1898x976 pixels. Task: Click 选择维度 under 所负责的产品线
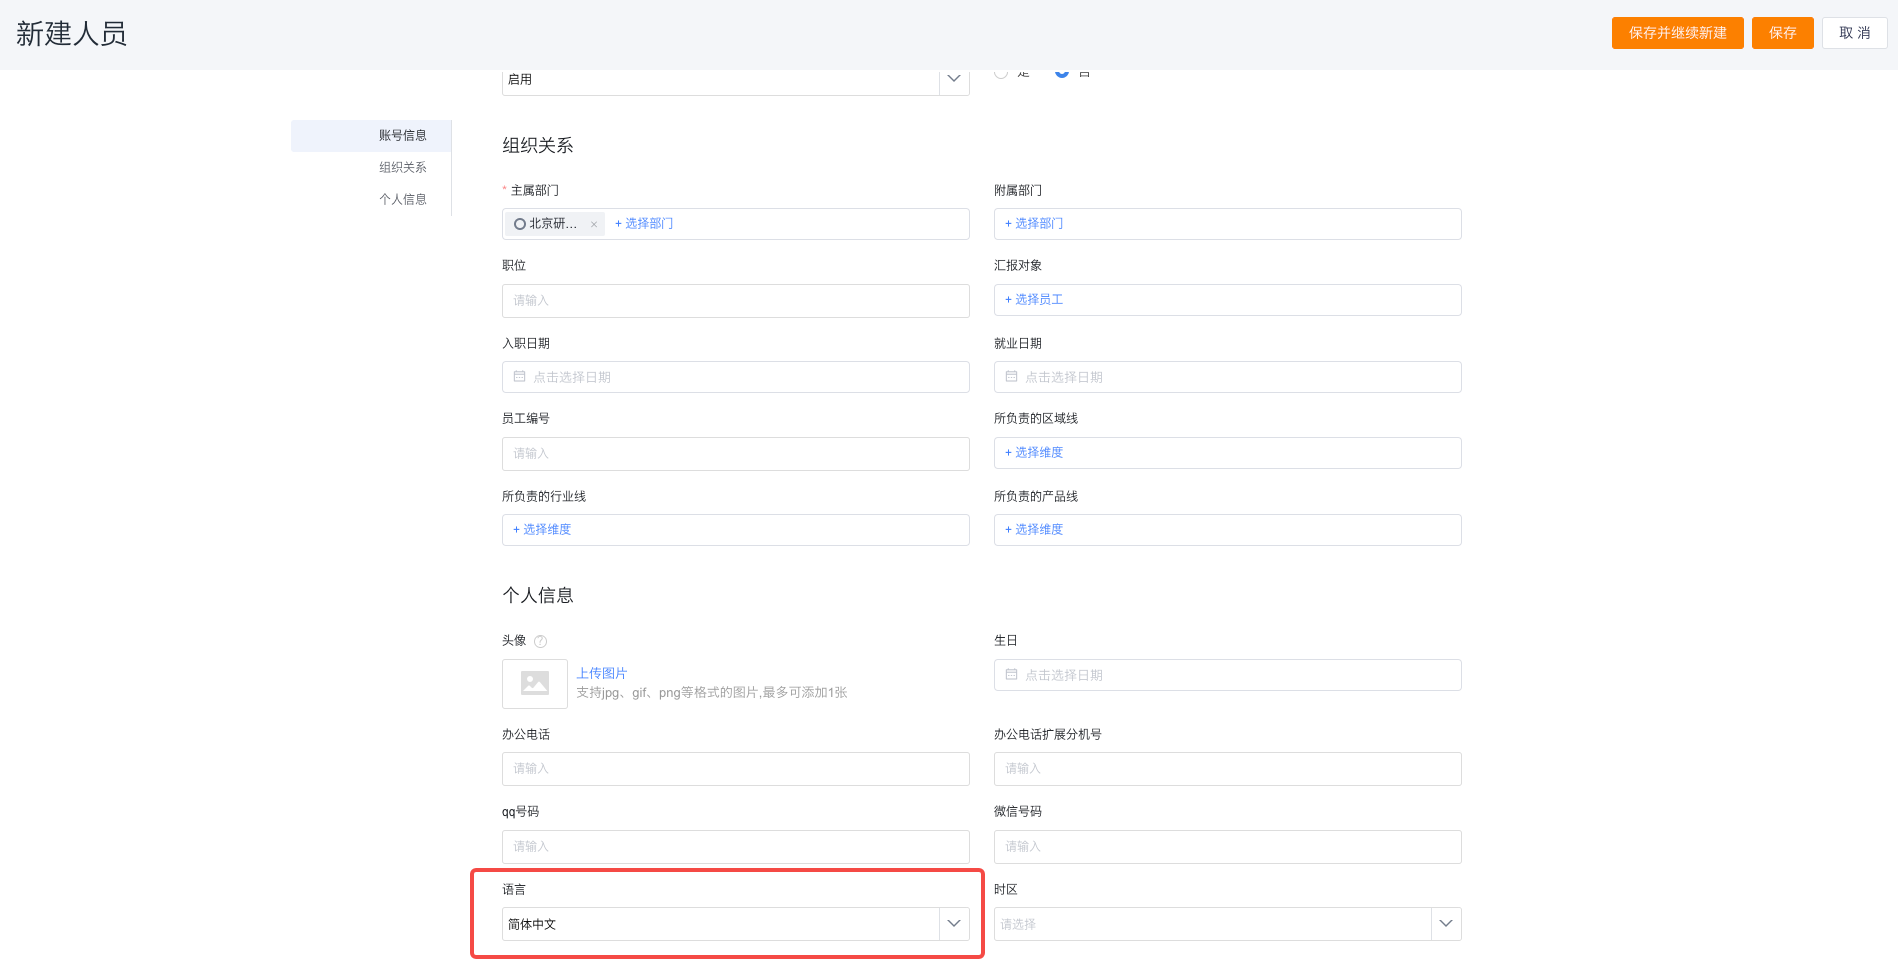point(1034,530)
